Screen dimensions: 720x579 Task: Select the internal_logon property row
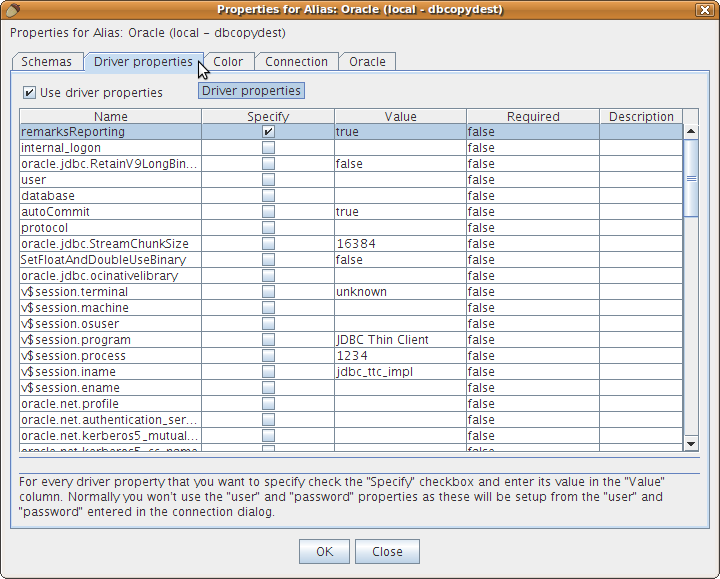[110, 148]
